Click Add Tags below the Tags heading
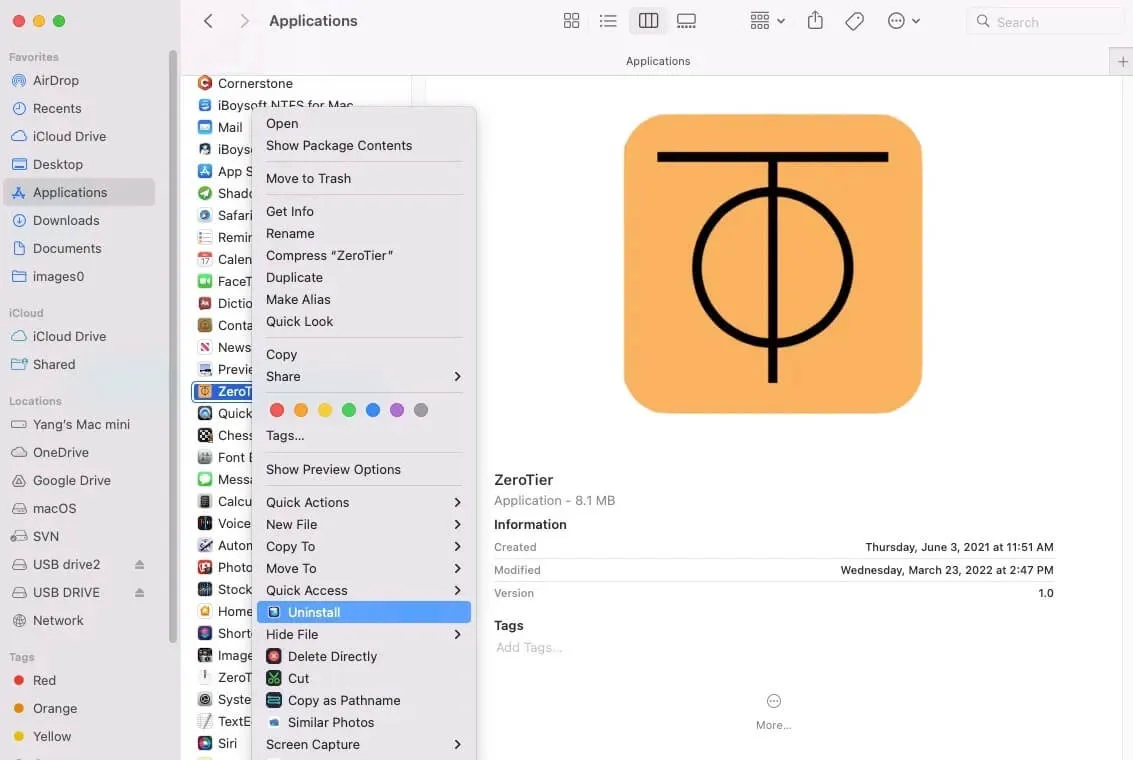Image resolution: width=1133 pixels, height=760 pixels. pos(528,647)
